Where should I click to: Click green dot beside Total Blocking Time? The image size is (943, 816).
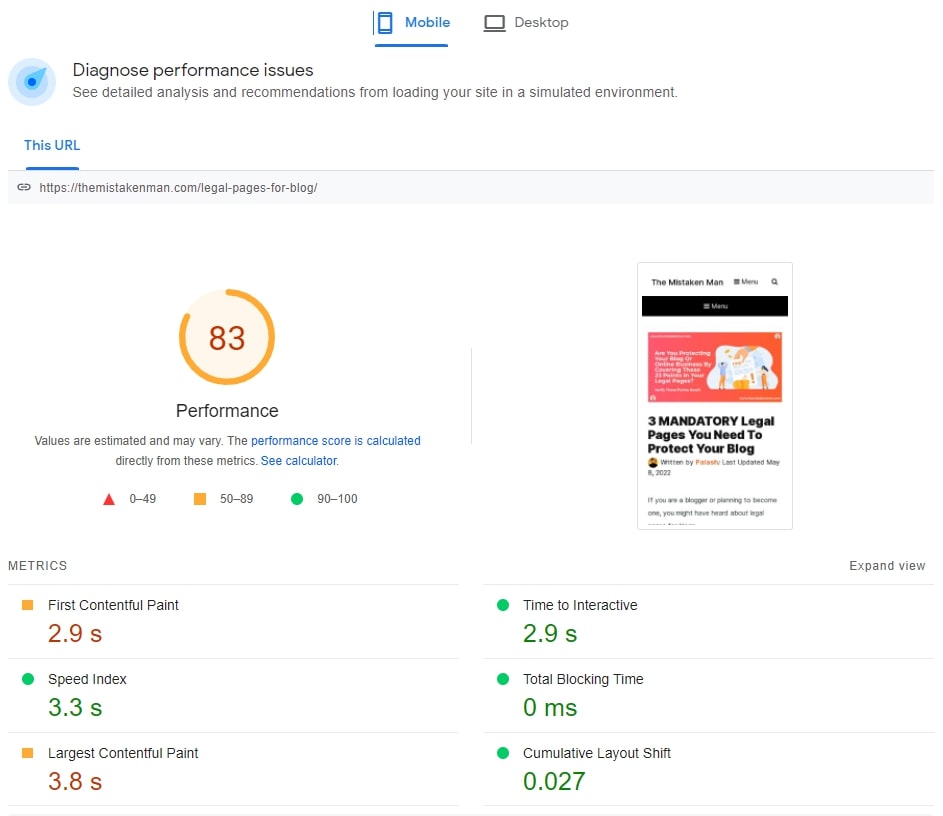[503, 679]
